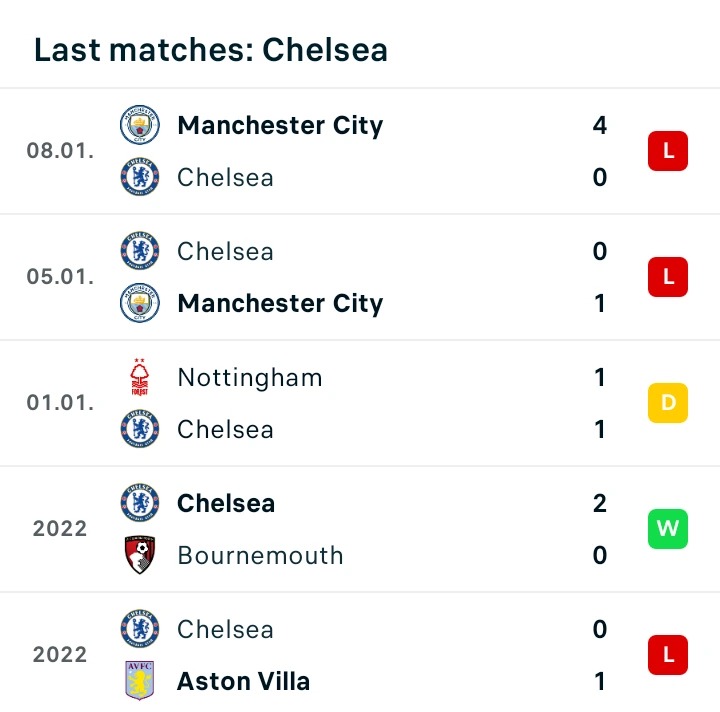Select the 01.01. match date
This screenshot has width=720, height=712.
pyautogui.click(x=60, y=403)
